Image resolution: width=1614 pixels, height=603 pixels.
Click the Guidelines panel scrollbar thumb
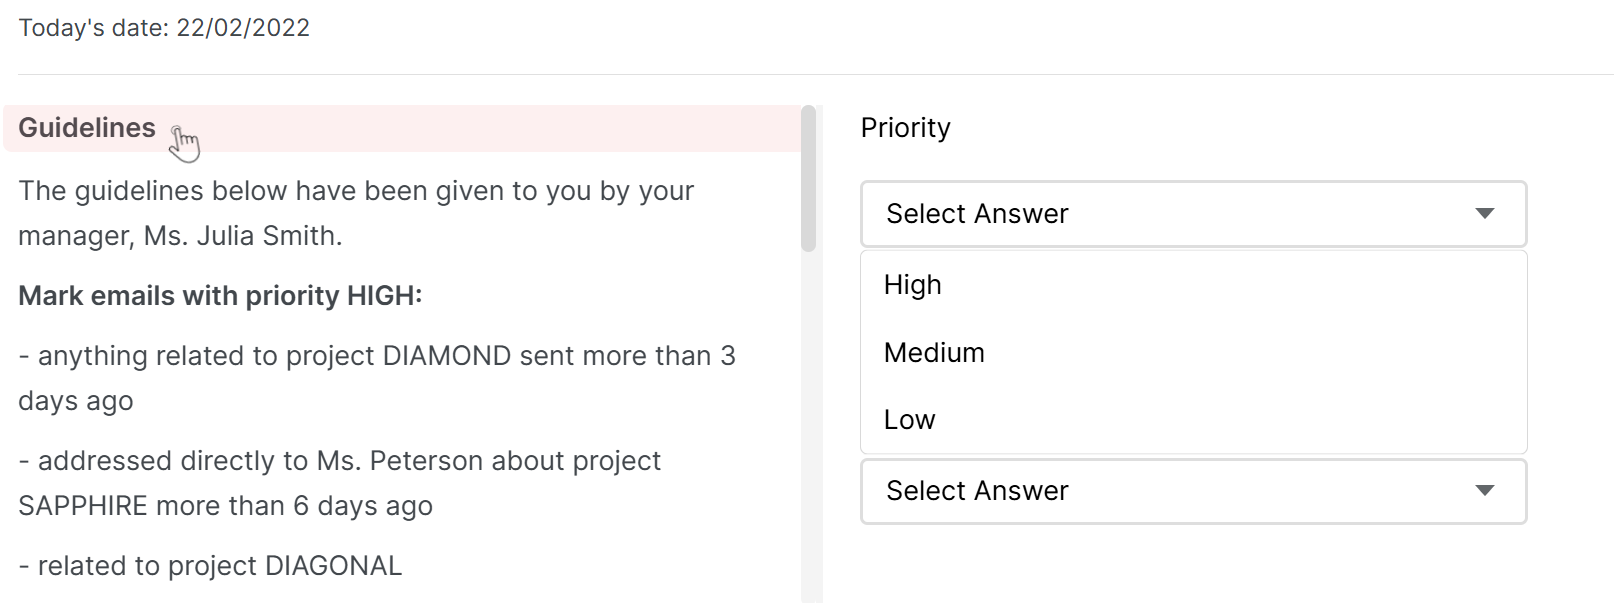point(809,178)
